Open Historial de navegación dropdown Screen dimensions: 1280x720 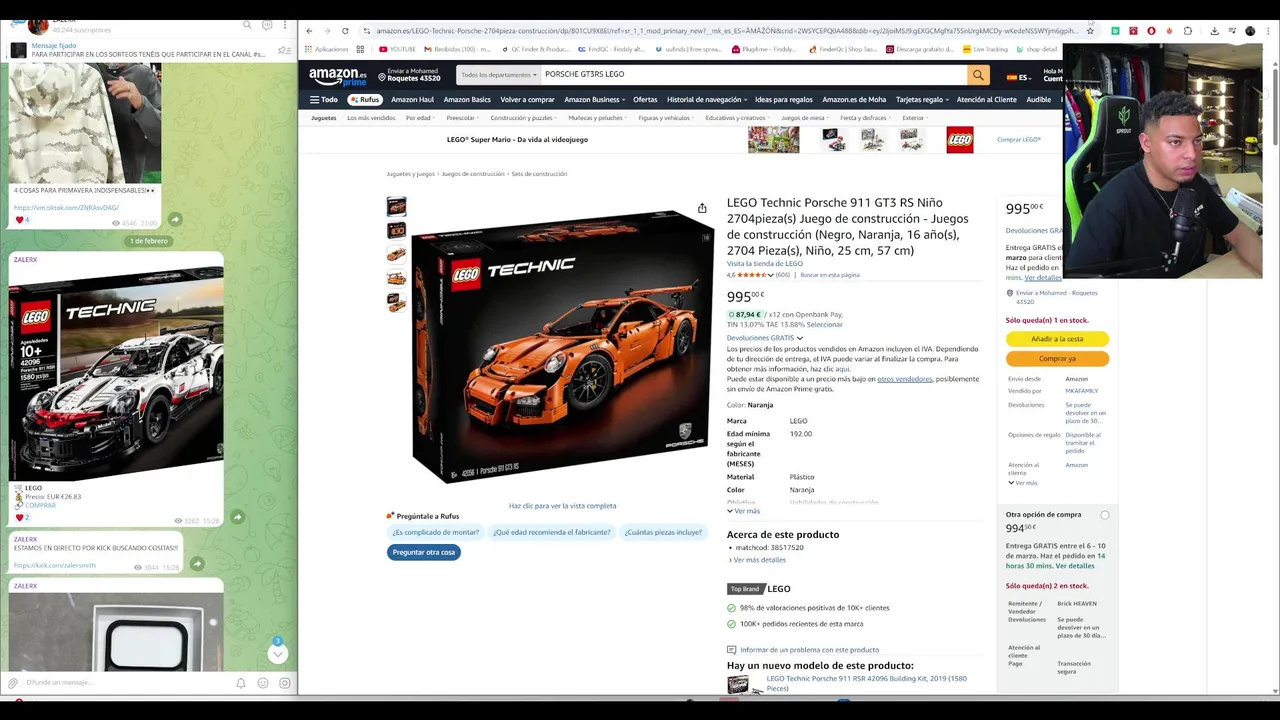[707, 100]
